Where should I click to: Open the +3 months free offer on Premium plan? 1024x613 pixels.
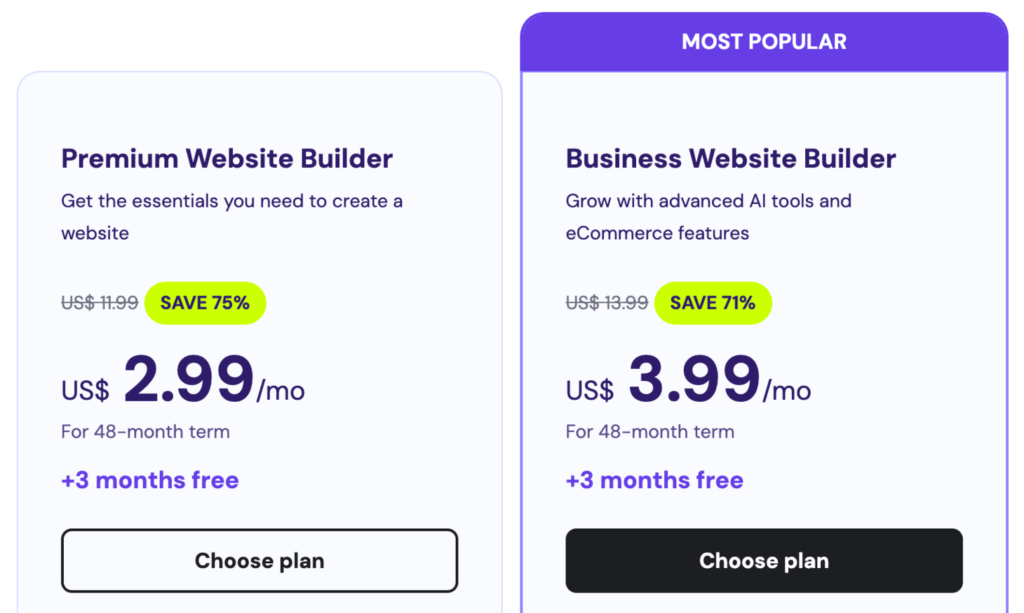click(x=150, y=480)
